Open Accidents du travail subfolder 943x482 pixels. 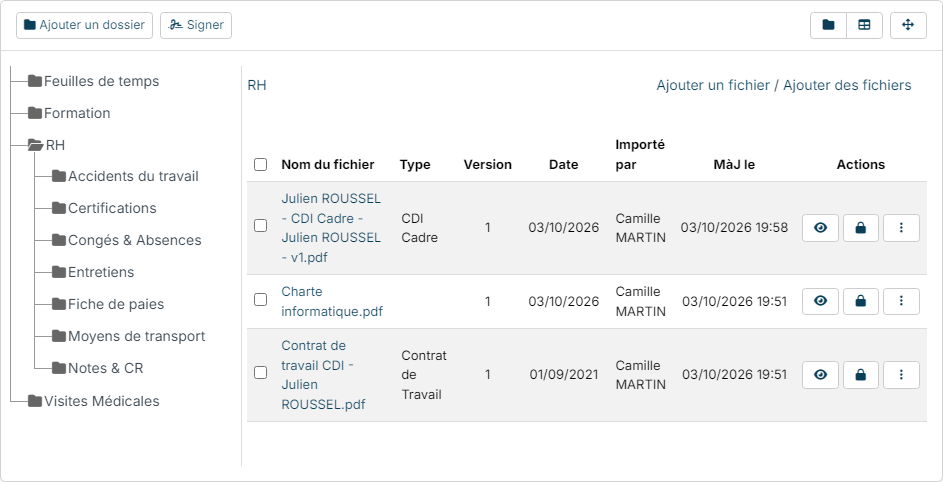pyautogui.click(x=125, y=176)
